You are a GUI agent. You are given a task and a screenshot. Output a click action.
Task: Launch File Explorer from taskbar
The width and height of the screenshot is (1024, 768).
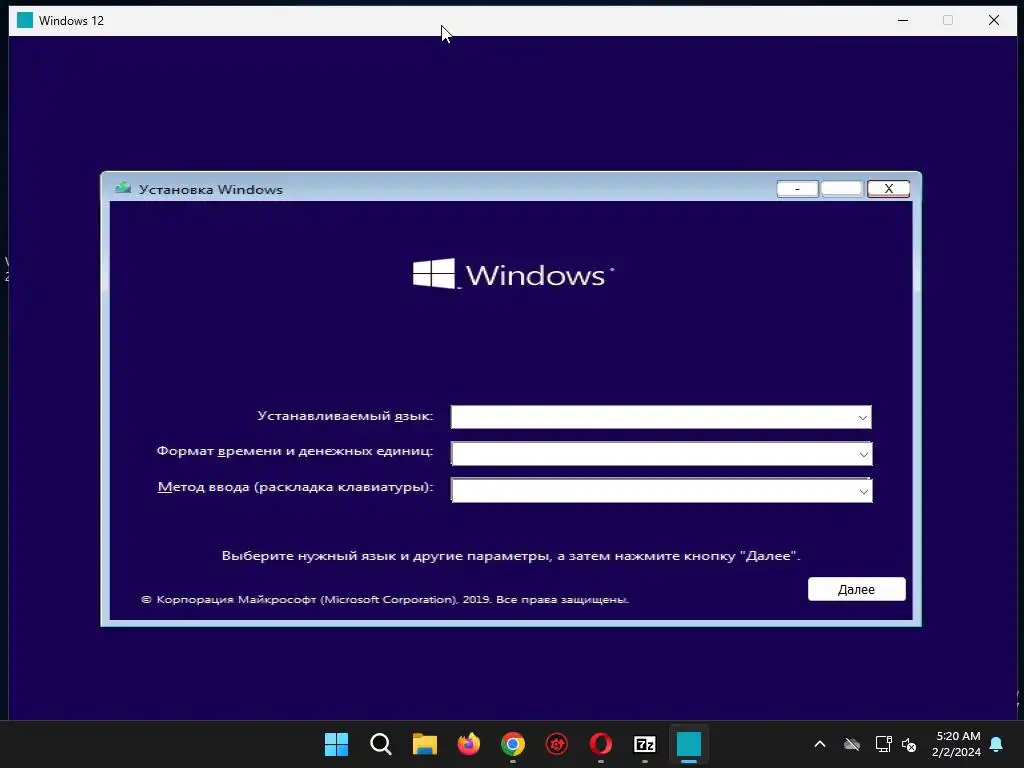tap(424, 744)
